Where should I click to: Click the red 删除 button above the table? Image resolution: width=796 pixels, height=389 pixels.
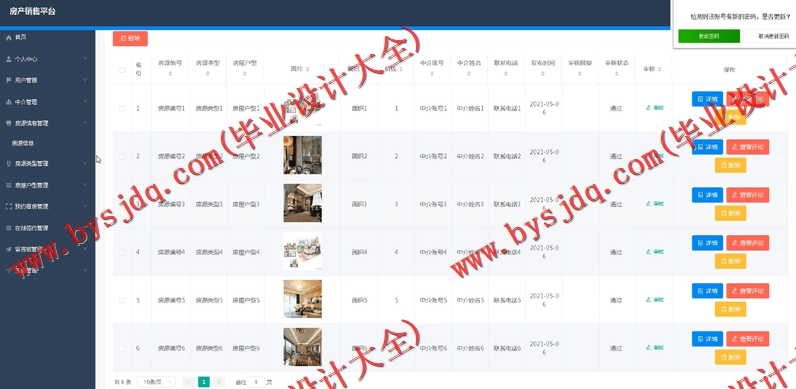[130, 39]
